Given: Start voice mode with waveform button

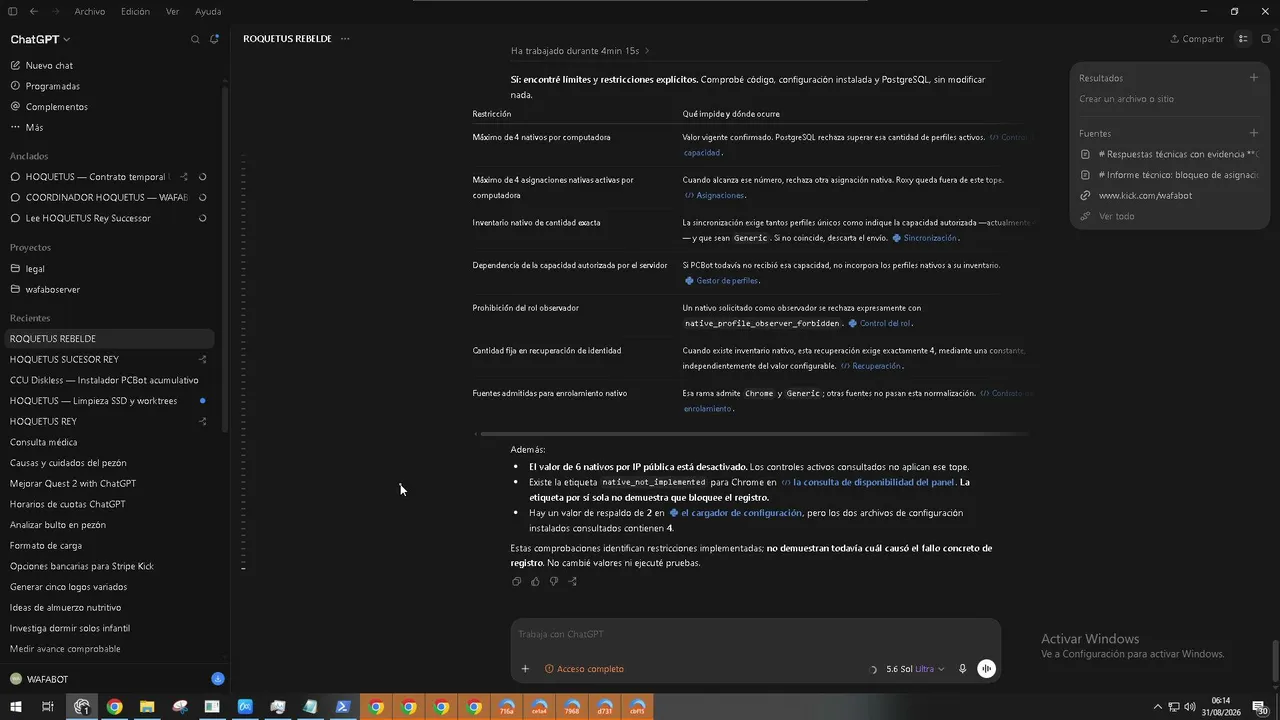Looking at the screenshot, I should [x=986, y=669].
